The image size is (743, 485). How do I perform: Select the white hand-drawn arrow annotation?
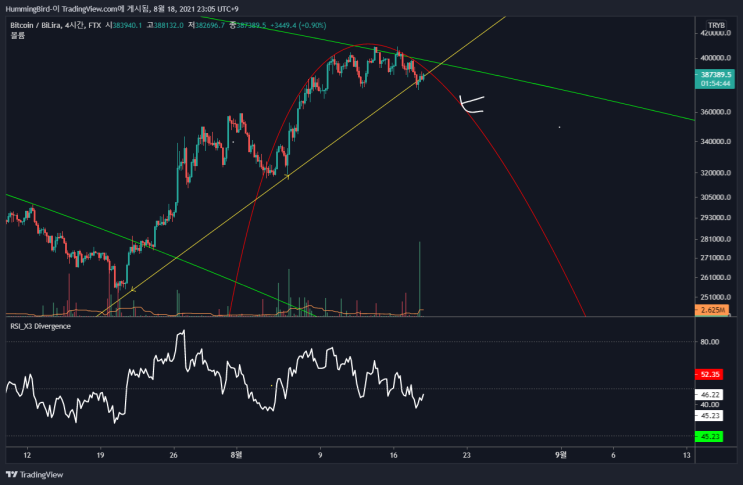tap(471, 105)
